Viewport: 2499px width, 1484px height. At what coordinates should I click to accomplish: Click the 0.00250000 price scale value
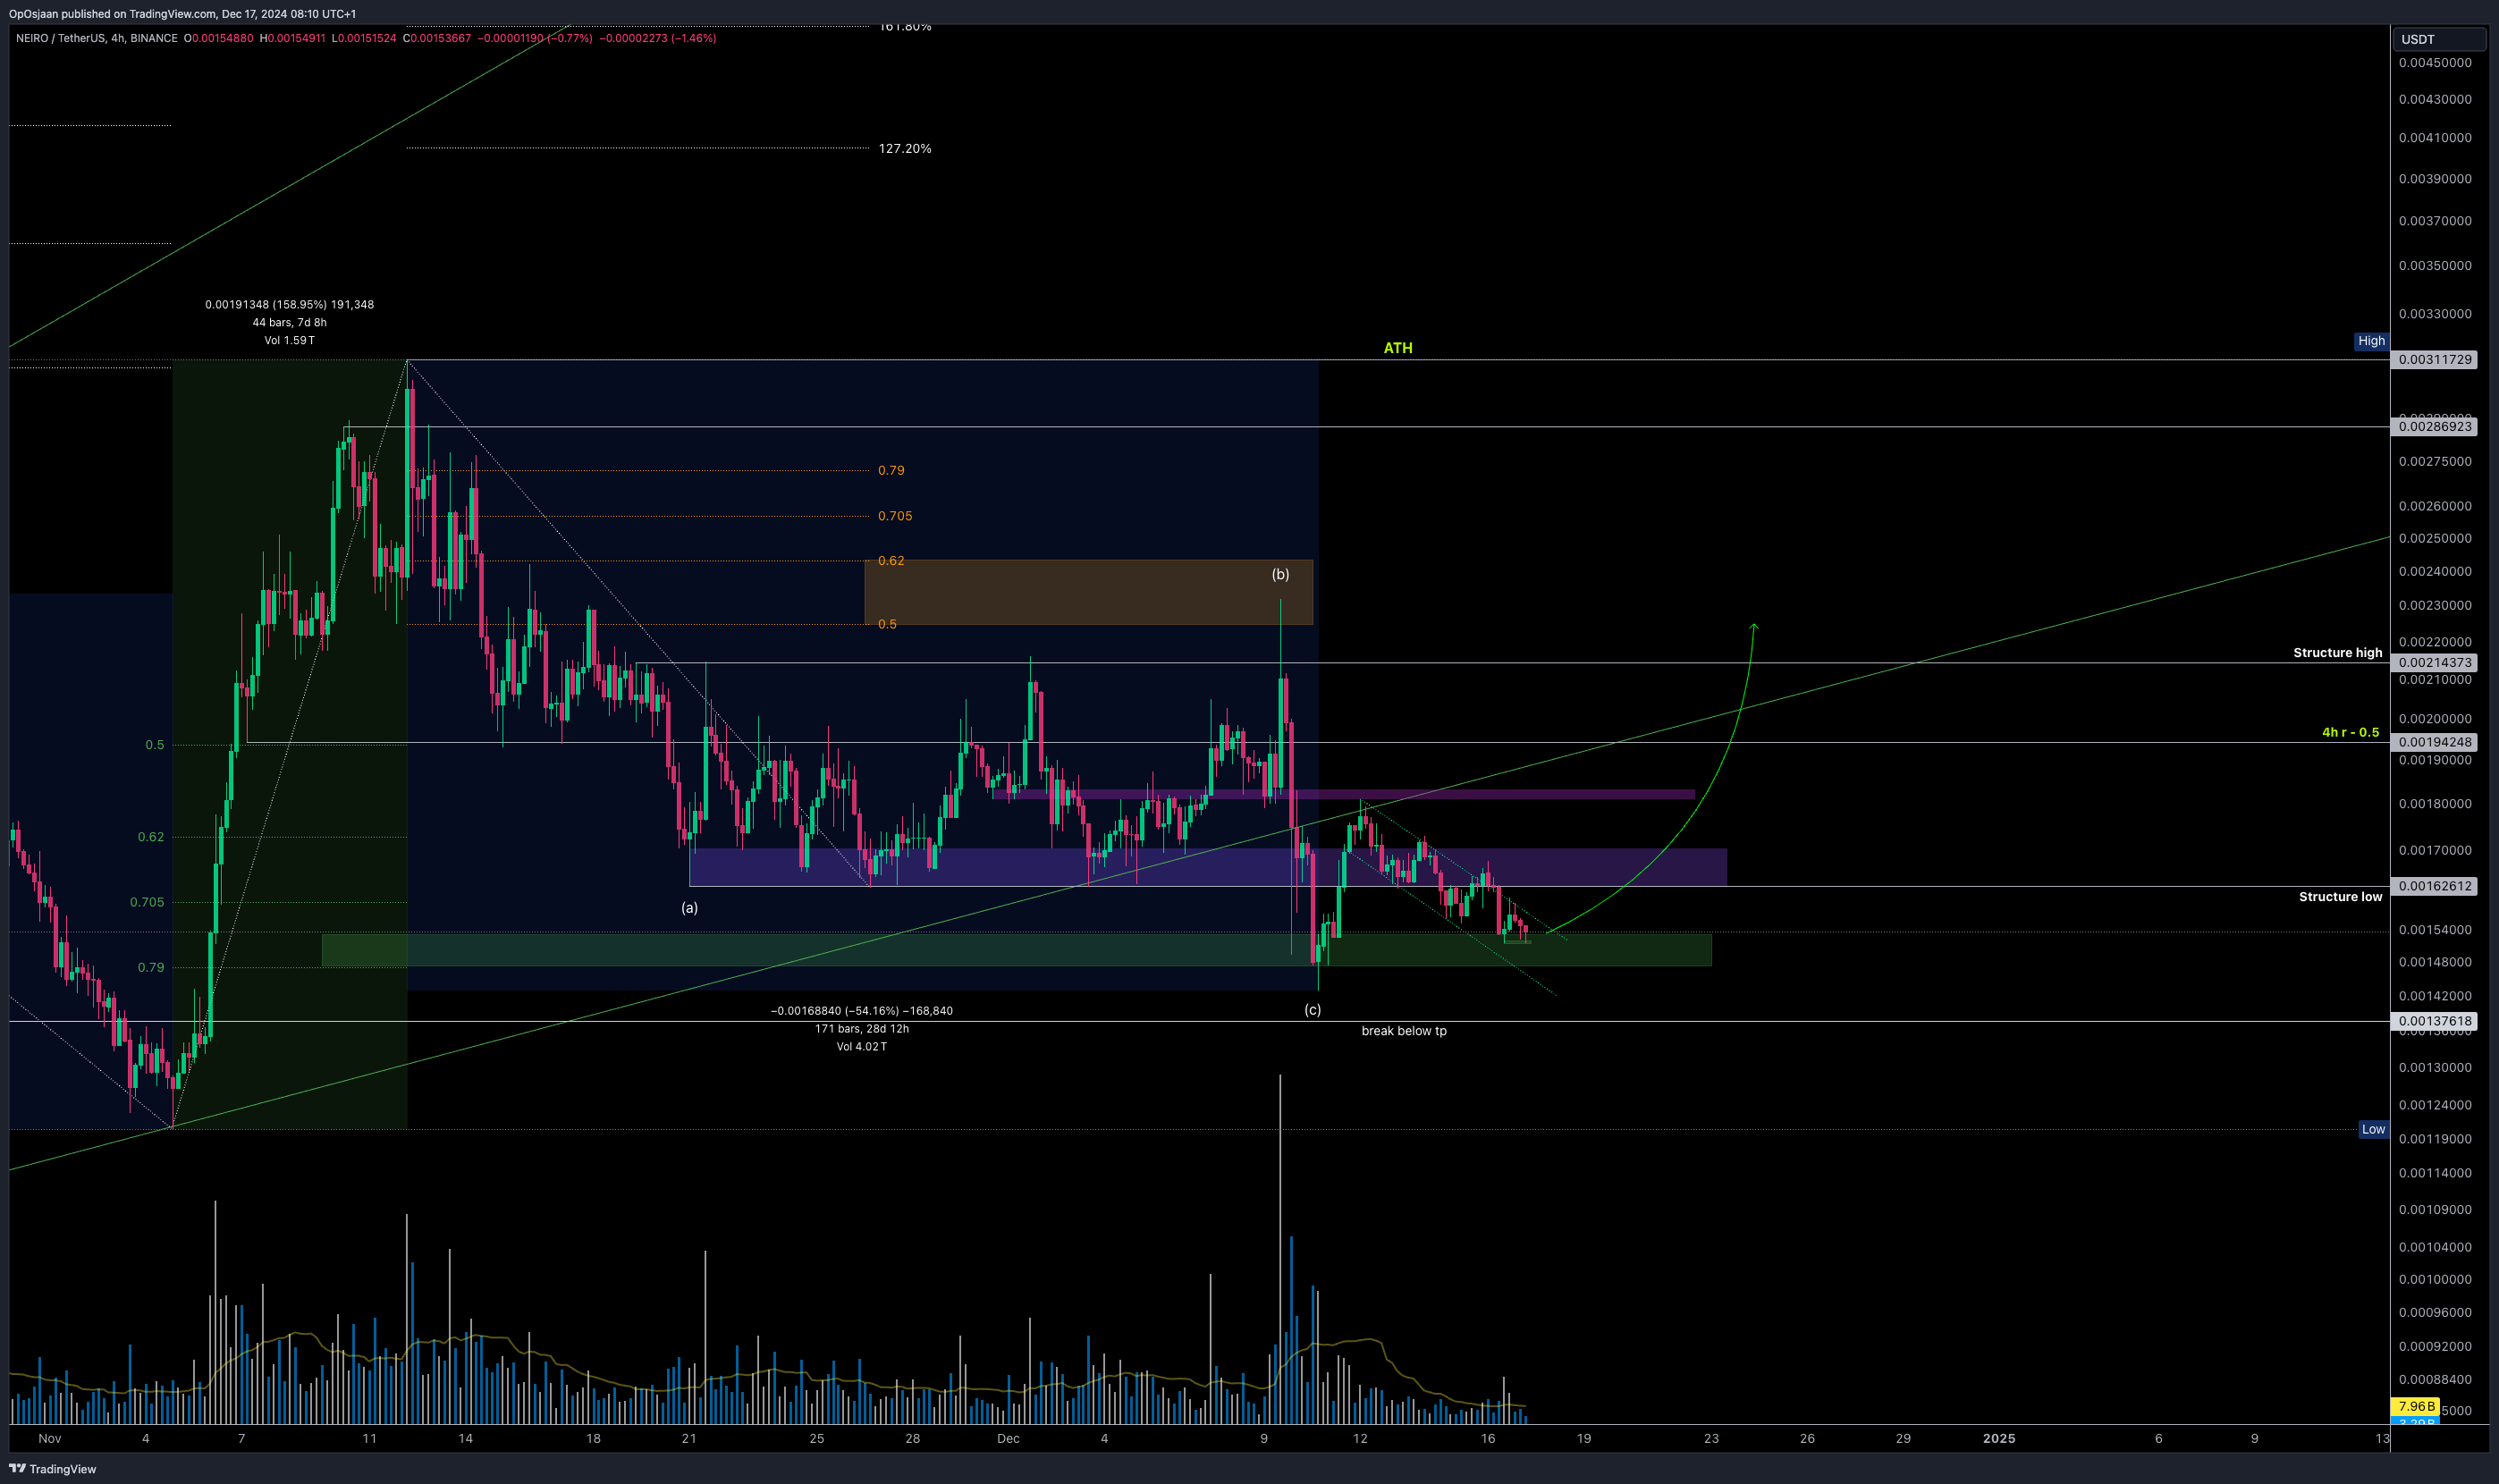[2435, 539]
